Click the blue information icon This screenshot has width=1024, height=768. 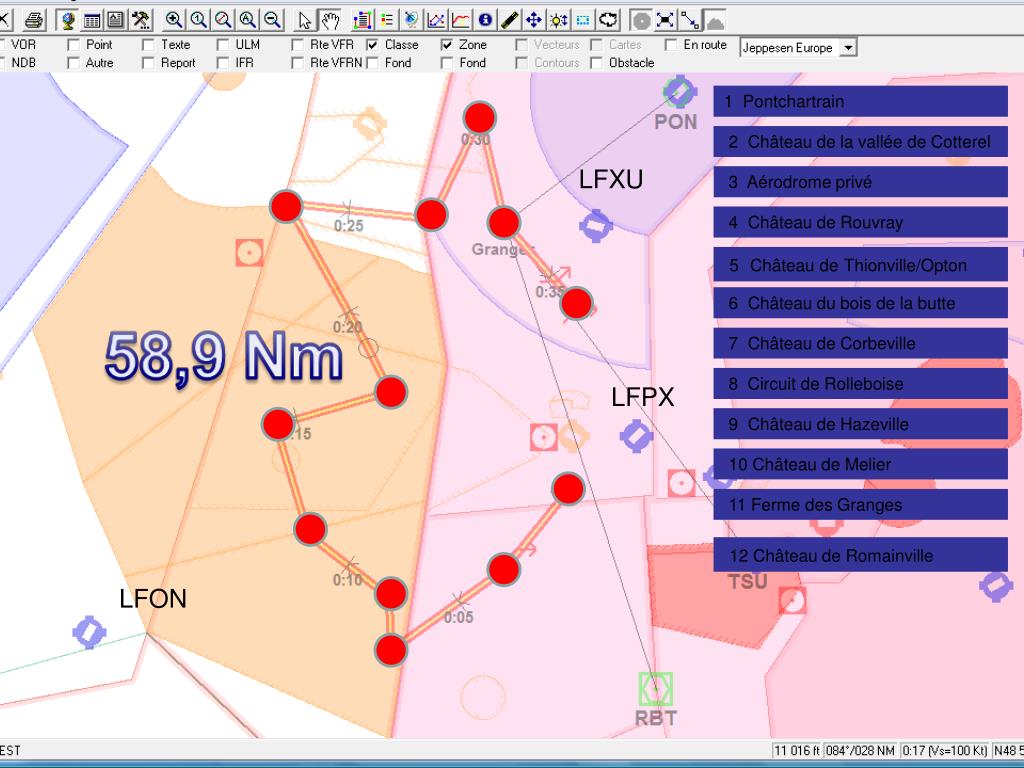(485, 20)
